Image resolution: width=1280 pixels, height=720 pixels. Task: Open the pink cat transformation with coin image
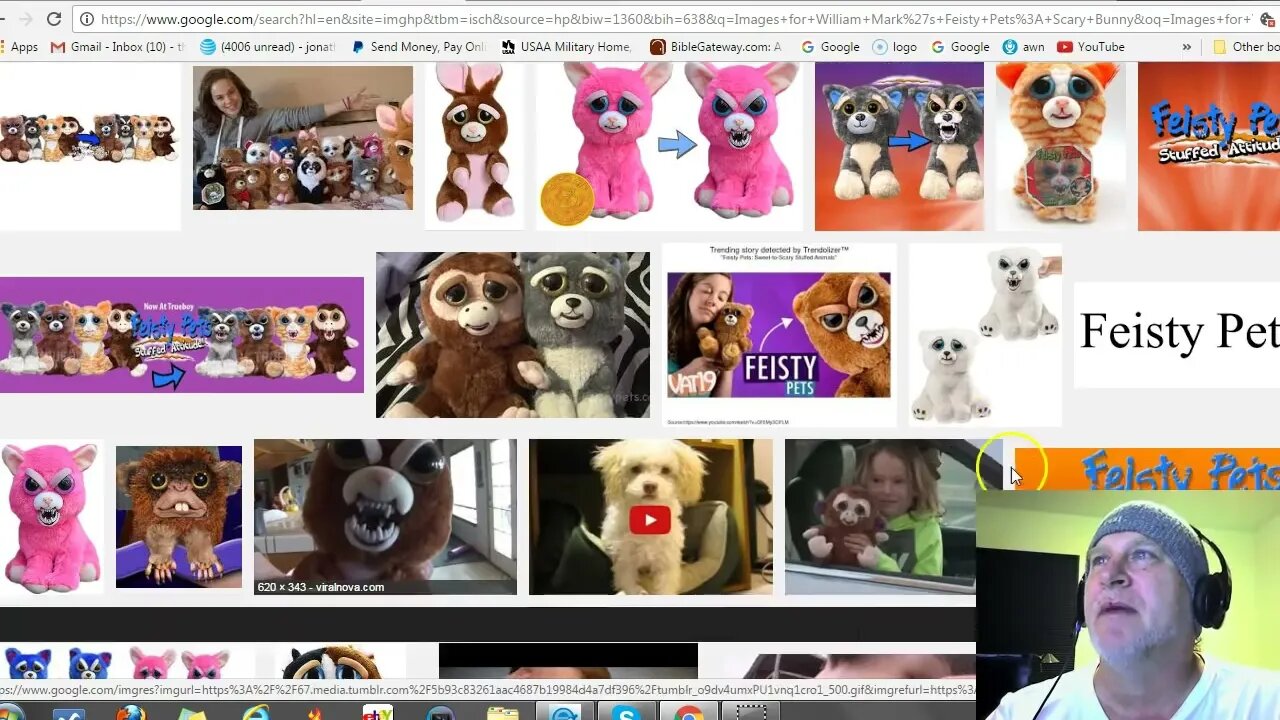click(x=670, y=146)
